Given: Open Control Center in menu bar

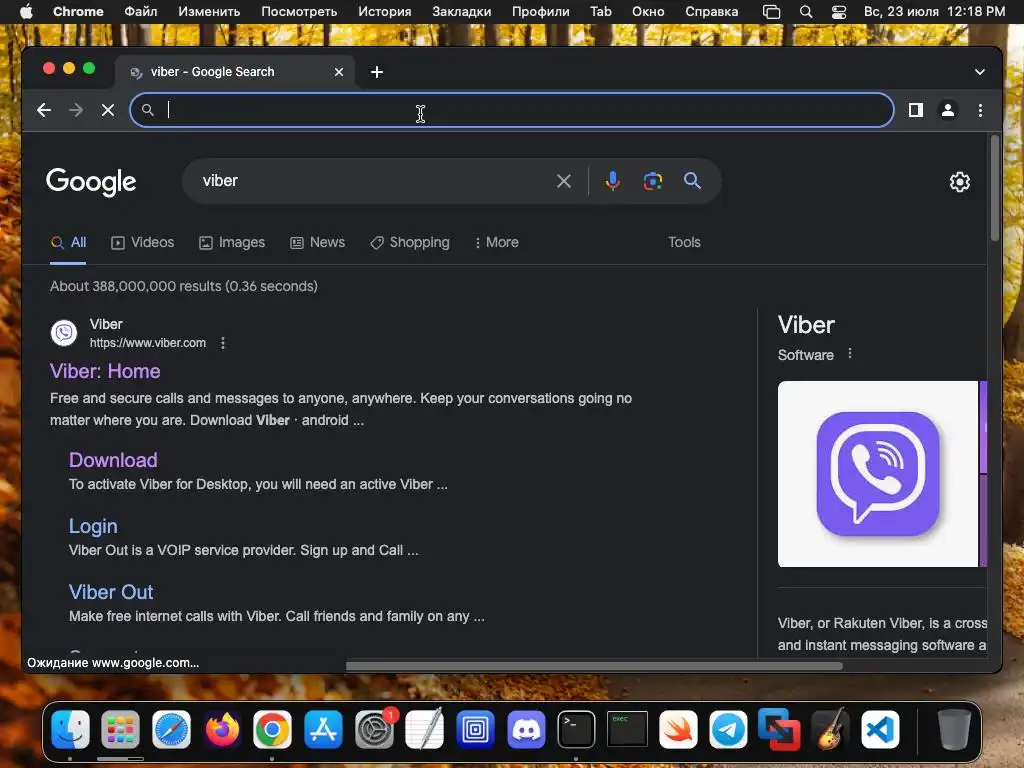Looking at the screenshot, I should click(x=839, y=12).
